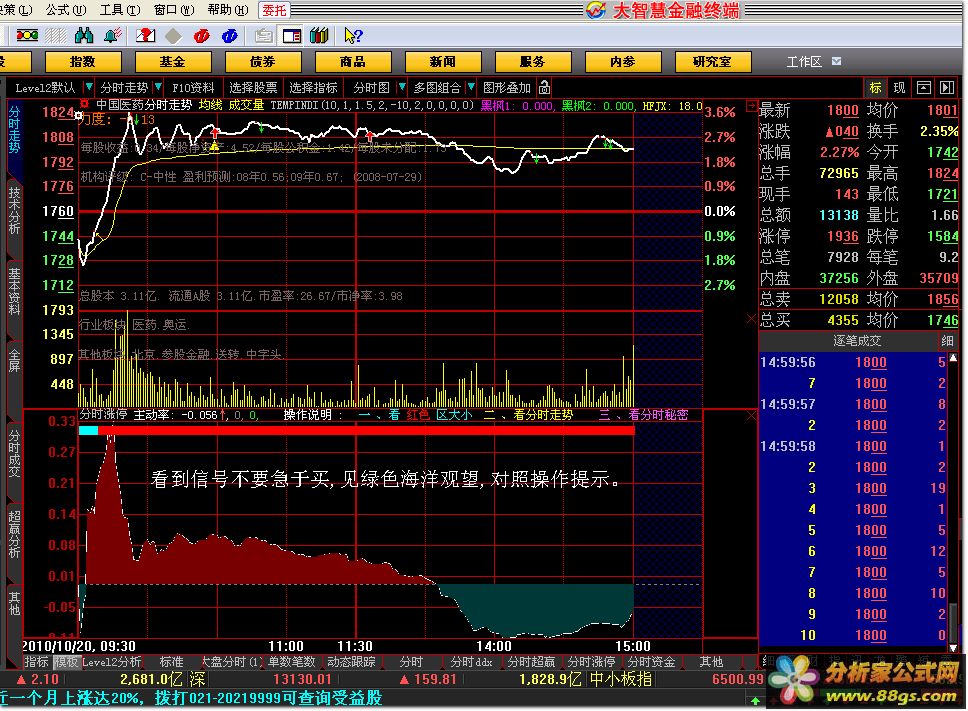Open the 商品 category button
Image resolution: width=968 pixels, height=711 pixels.
[353, 62]
